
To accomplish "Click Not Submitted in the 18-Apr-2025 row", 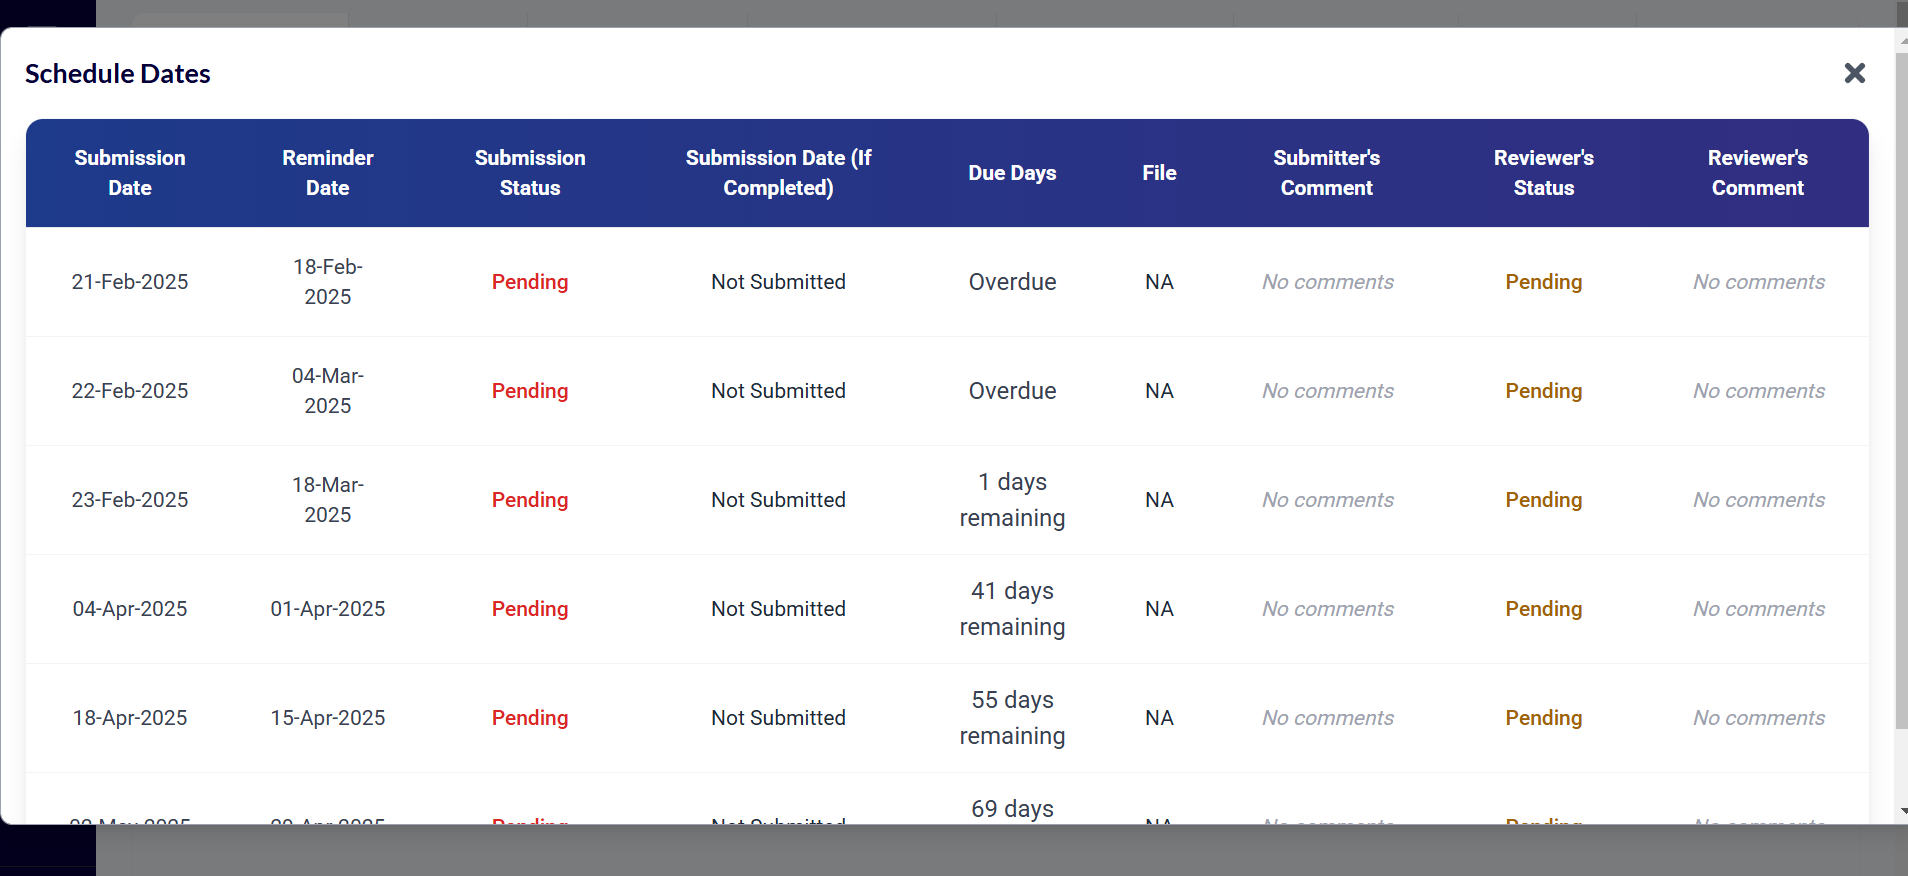I will point(778,718).
